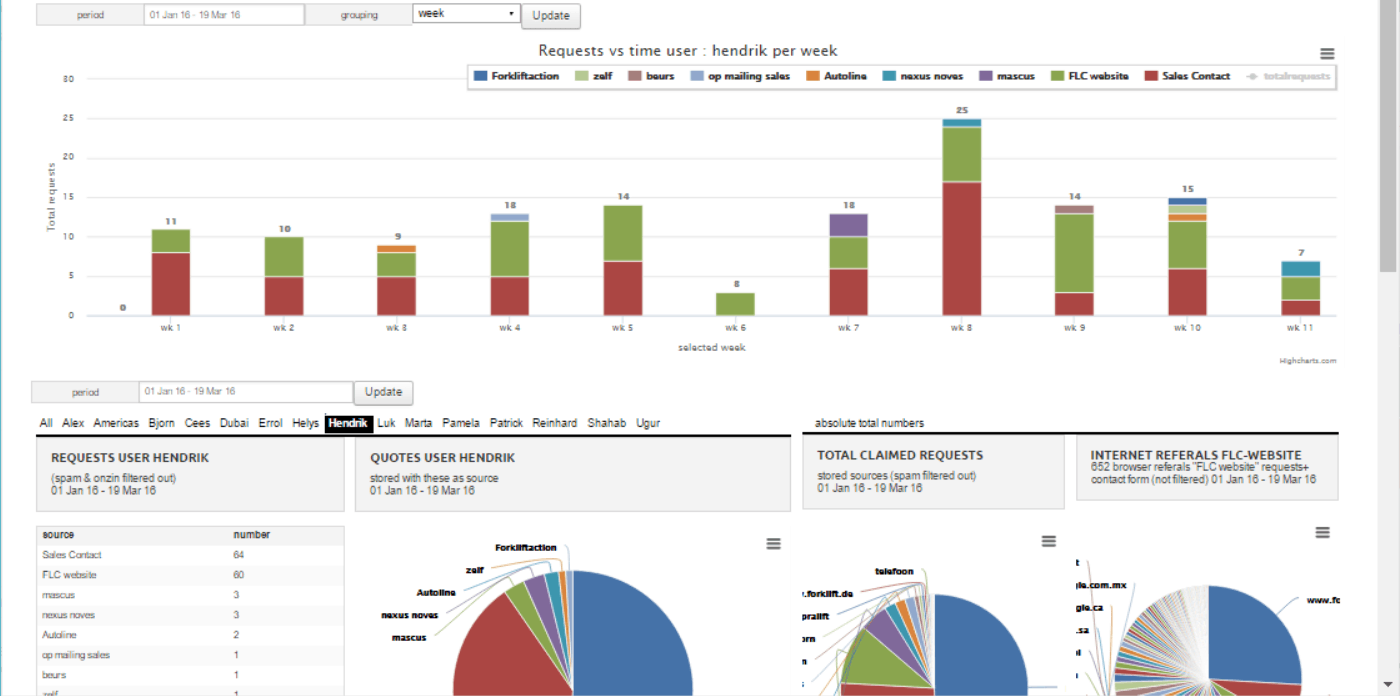Hide the op mailing sales legend series

740,76
